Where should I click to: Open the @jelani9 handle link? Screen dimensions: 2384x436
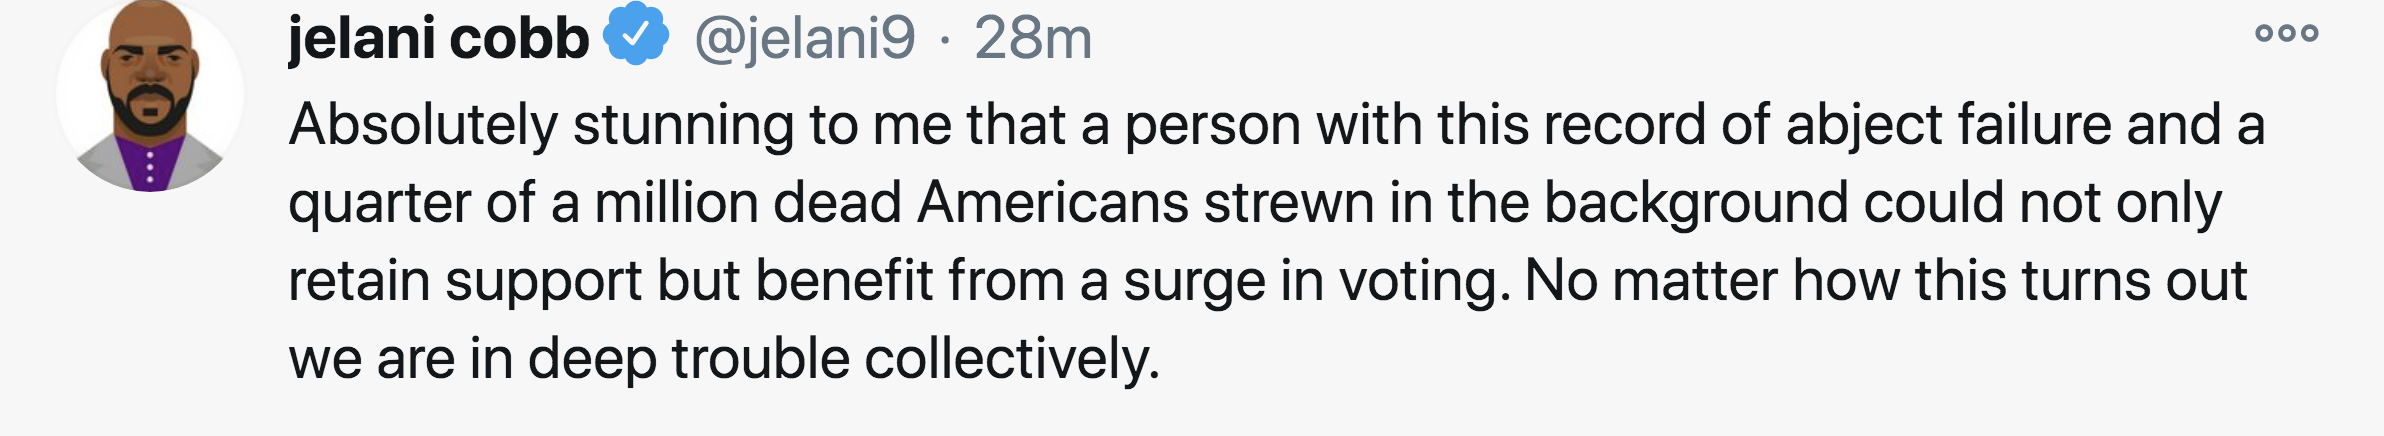(804, 38)
